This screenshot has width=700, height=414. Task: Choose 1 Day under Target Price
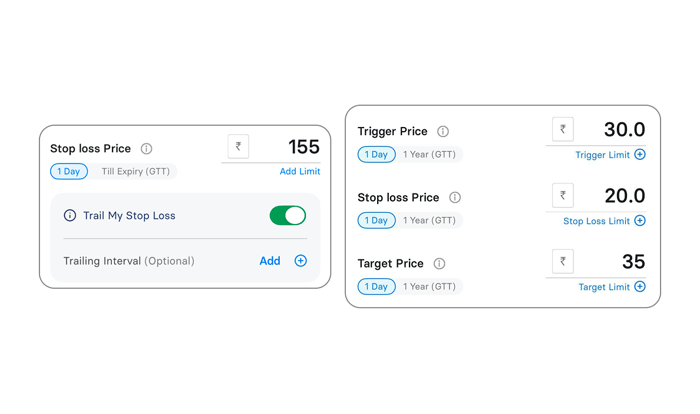pos(376,287)
